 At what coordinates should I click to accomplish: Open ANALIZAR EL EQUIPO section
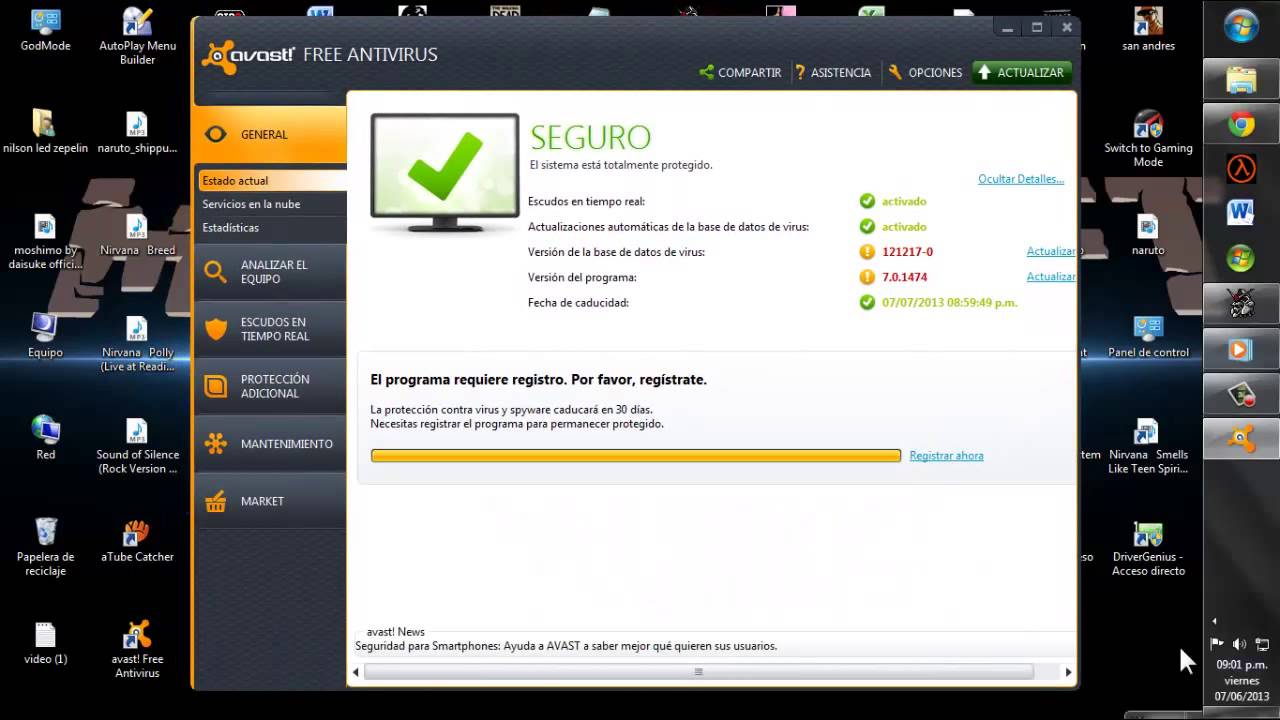270,272
